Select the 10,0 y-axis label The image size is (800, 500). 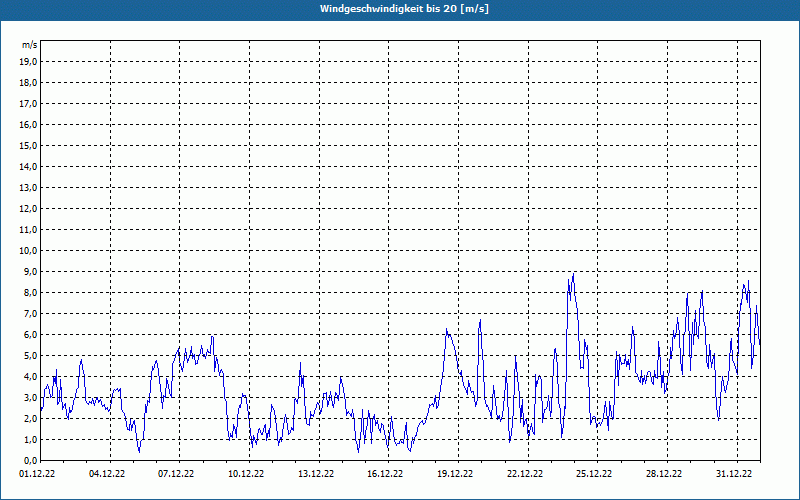pos(28,251)
